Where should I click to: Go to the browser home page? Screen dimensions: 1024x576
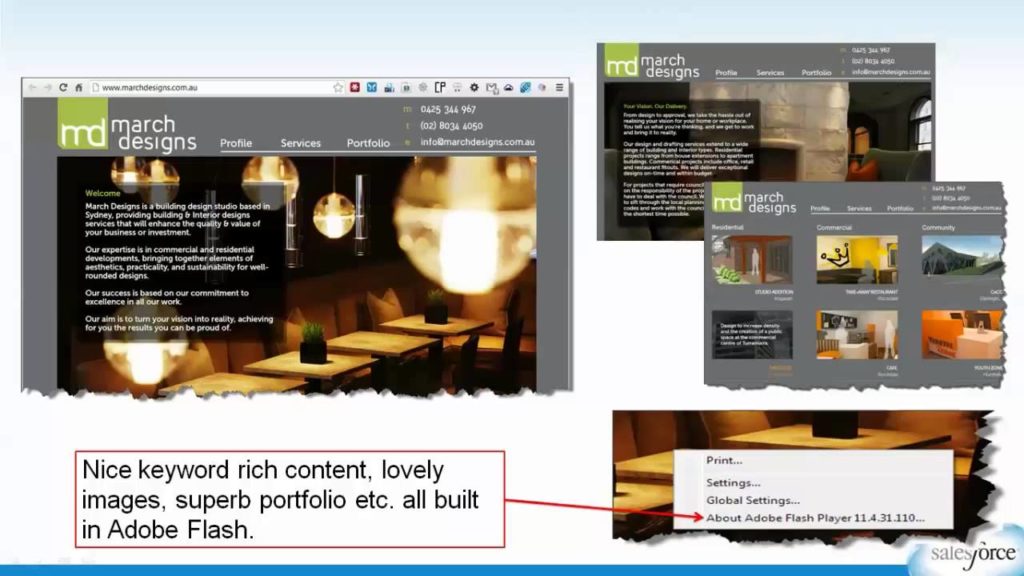click(78, 88)
